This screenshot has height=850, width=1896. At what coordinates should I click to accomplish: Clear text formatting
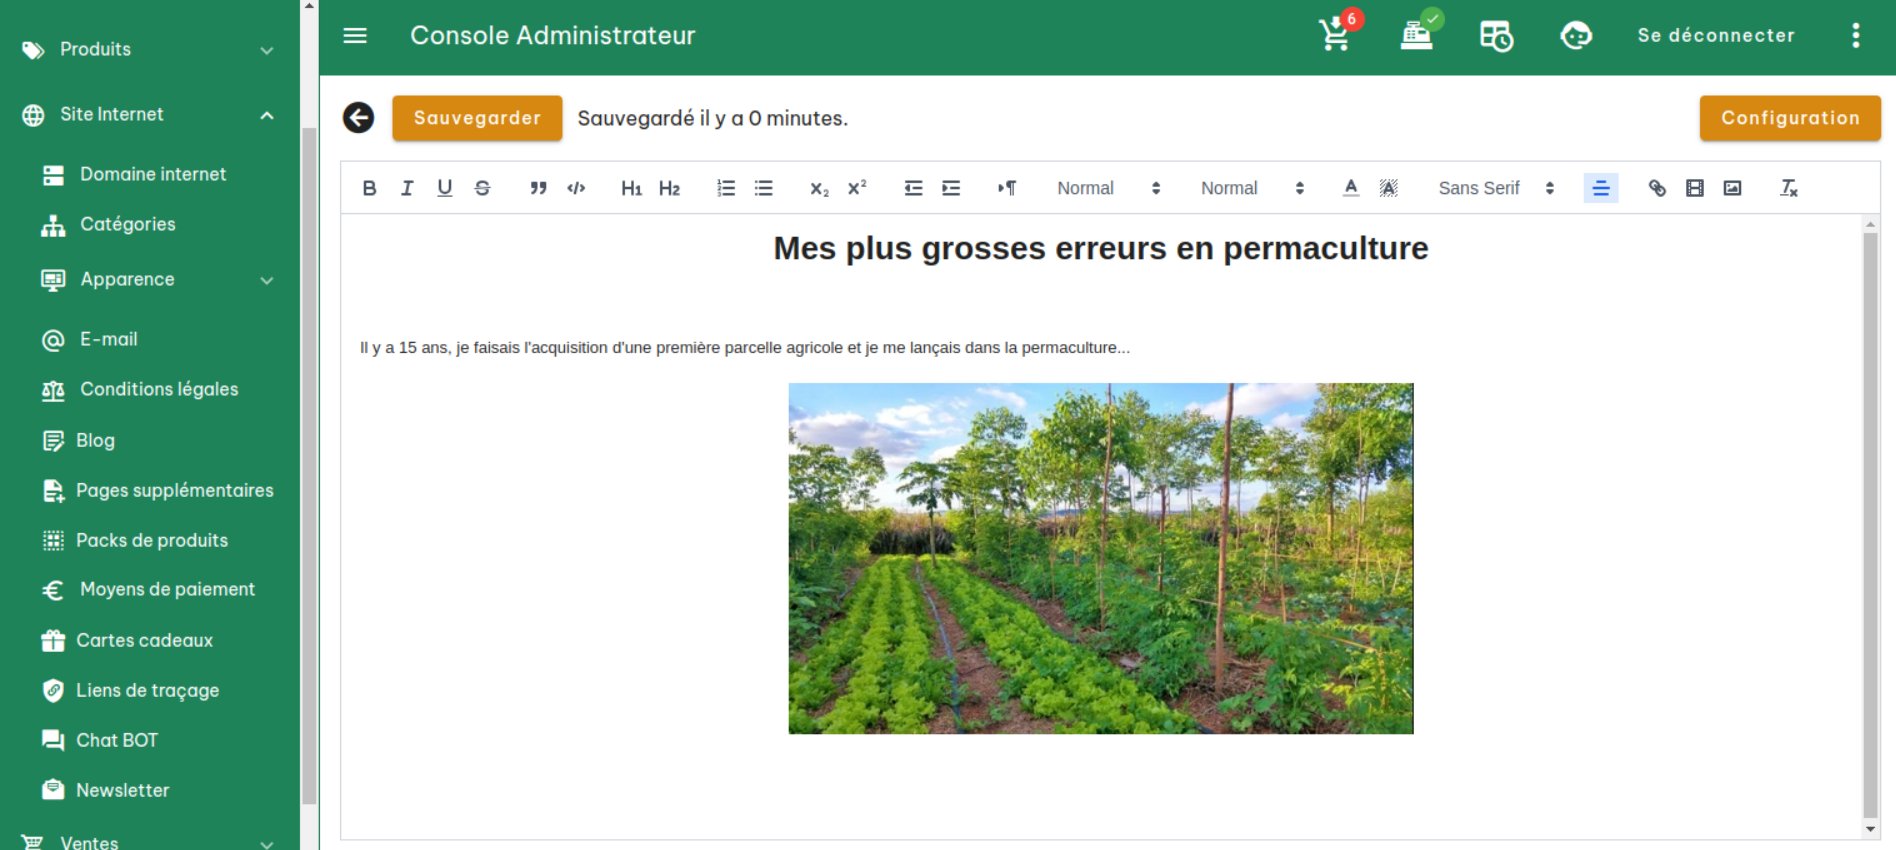coord(1789,188)
